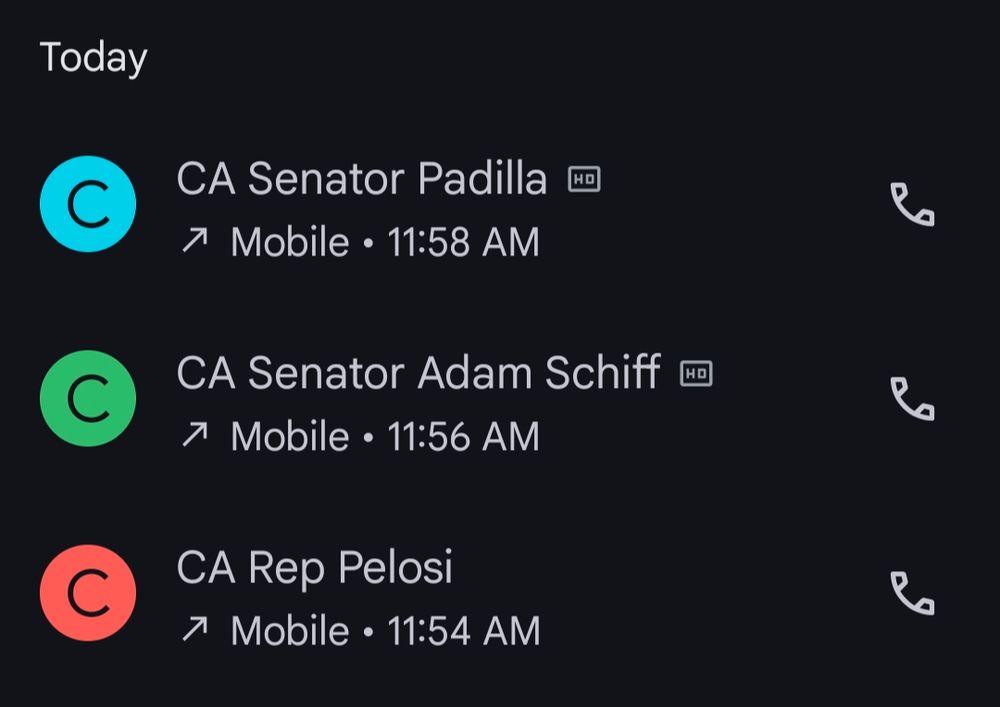Tap the HD badge beside CA Senator Padilla
Image resolution: width=1000 pixels, height=707 pixels.
pos(585,178)
